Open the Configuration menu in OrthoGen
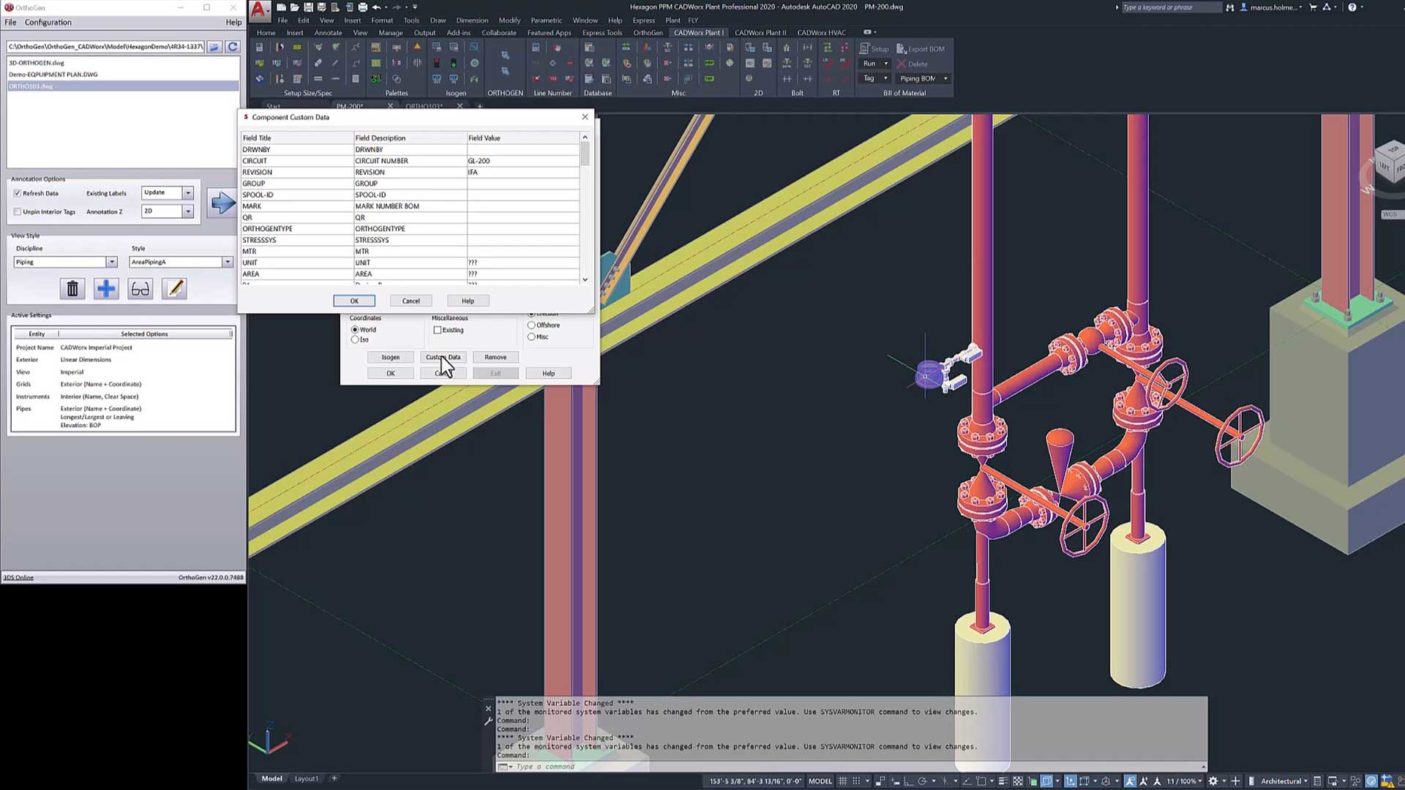The width and height of the screenshot is (1405, 790). point(48,22)
